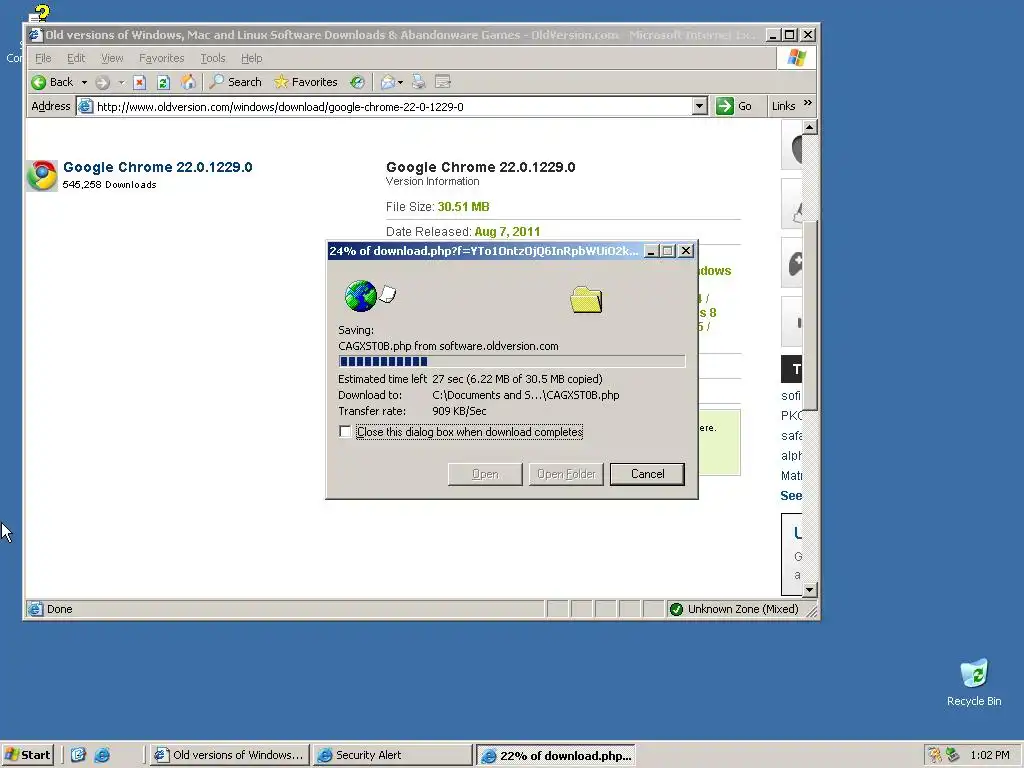Launch Internet Explorer from quick launch
This screenshot has height=768, width=1024.
(x=103, y=755)
